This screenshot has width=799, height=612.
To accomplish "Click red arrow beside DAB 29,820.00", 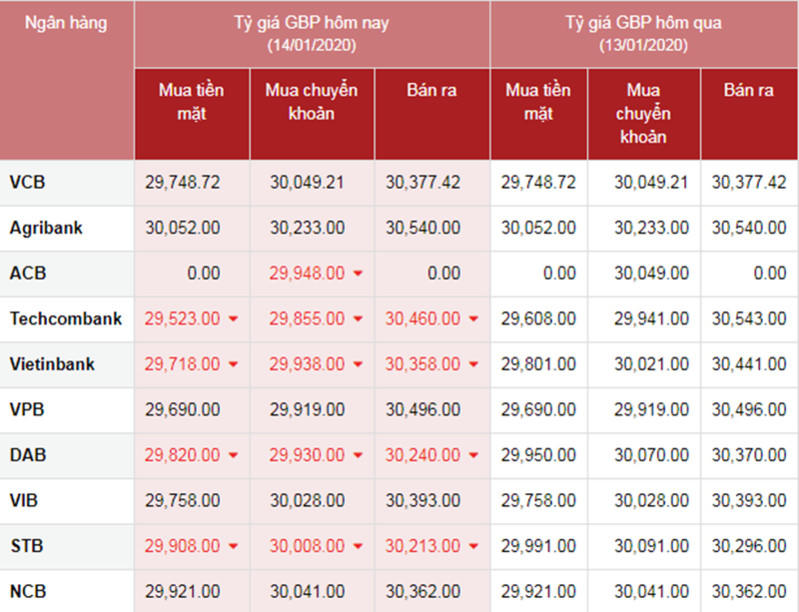I will 233,456.
